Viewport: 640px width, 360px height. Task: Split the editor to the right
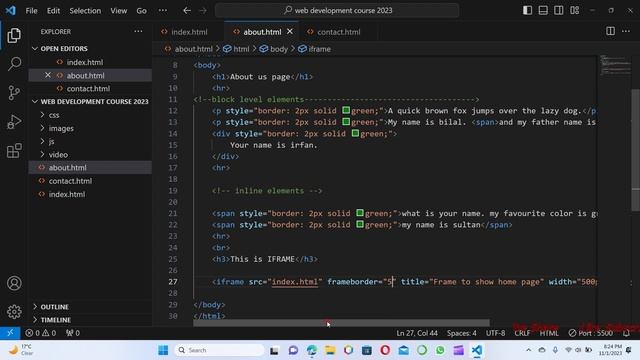coord(610,31)
